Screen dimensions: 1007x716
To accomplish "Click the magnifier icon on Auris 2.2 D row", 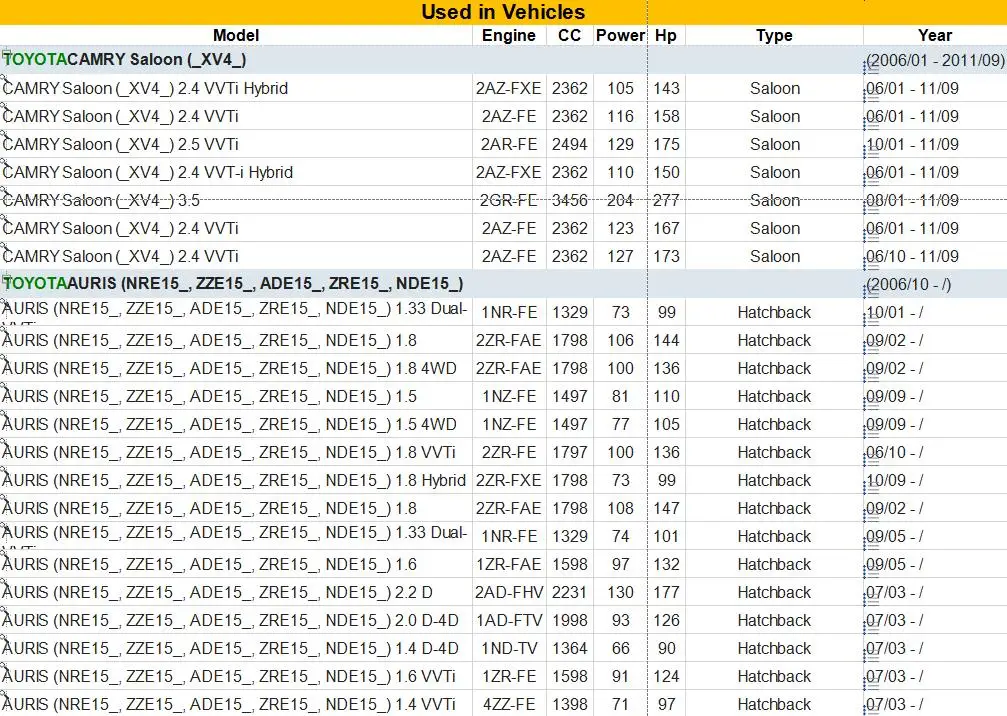I will [x=4, y=583].
